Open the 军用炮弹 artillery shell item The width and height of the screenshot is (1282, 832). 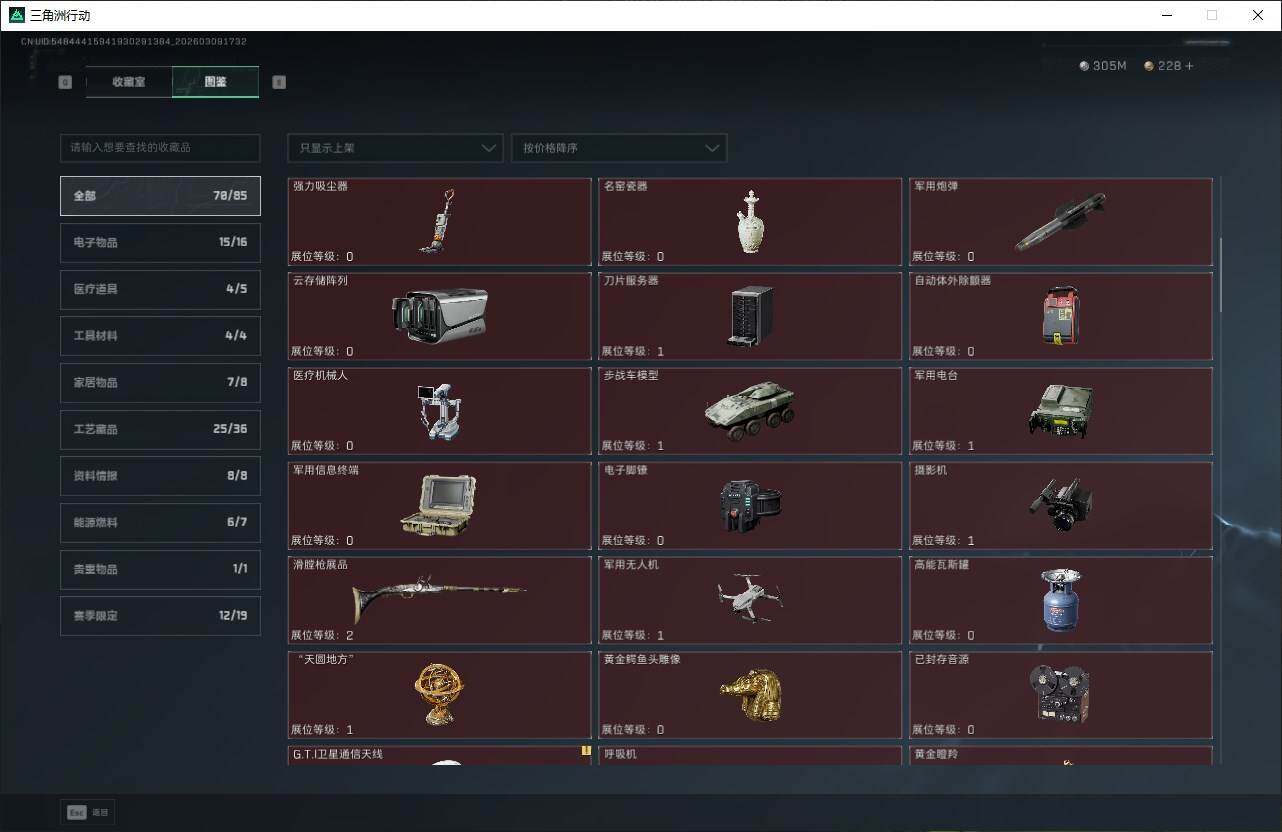[1060, 222]
